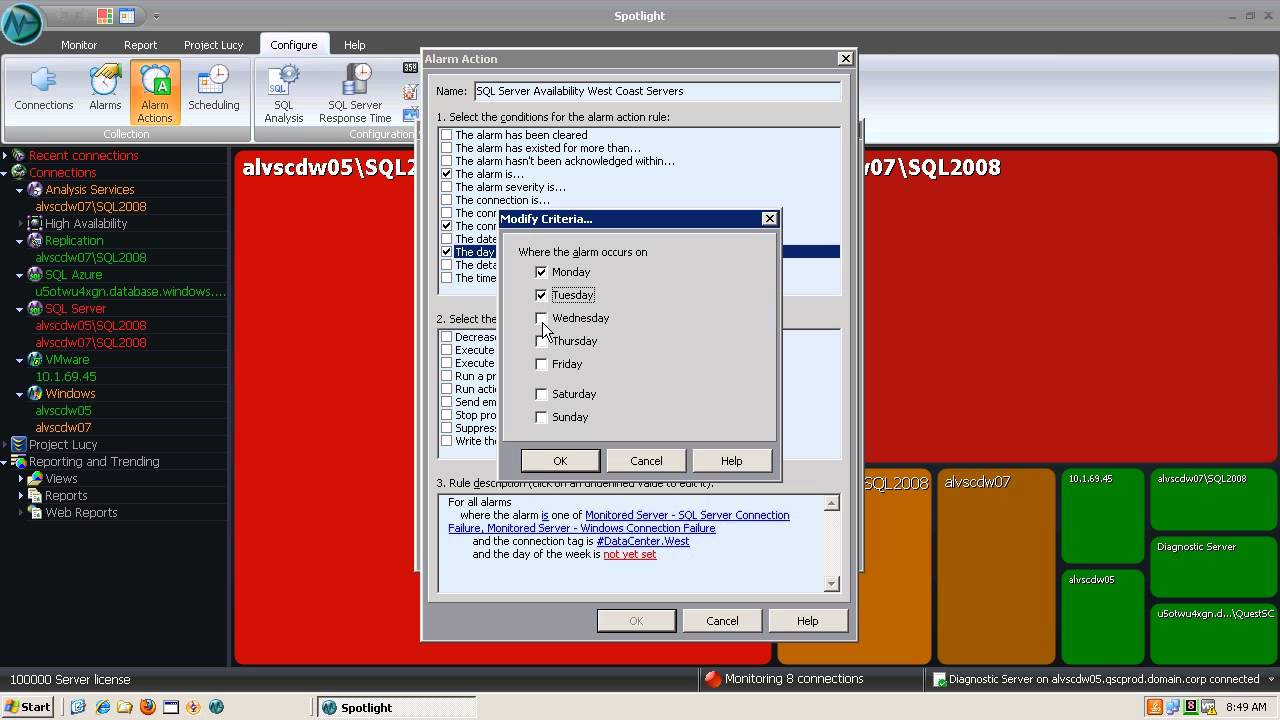
Task: Click the calendar grid quick-access icon
Action: pos(127,16)
